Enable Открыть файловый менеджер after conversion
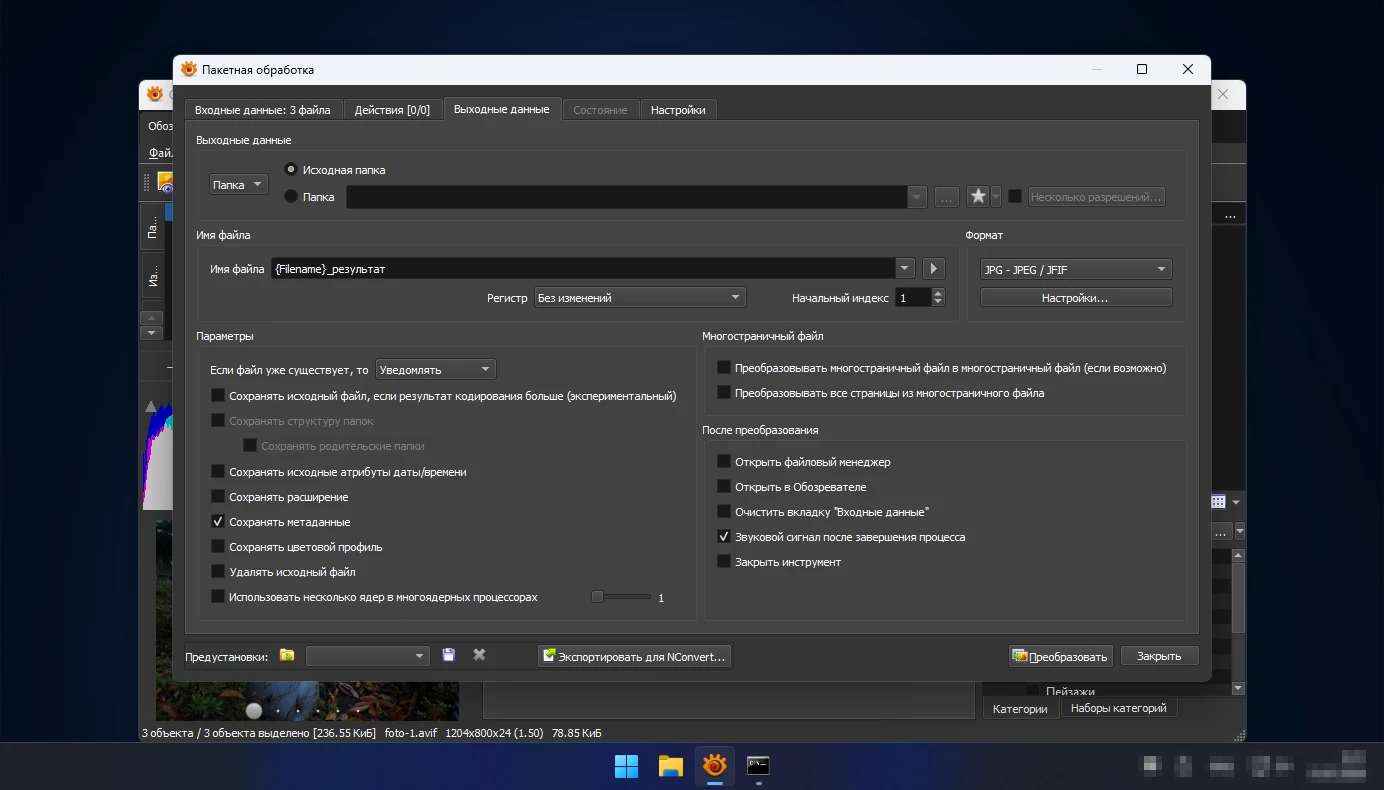The image size is (1384, 790). click(x=724, y=462)
